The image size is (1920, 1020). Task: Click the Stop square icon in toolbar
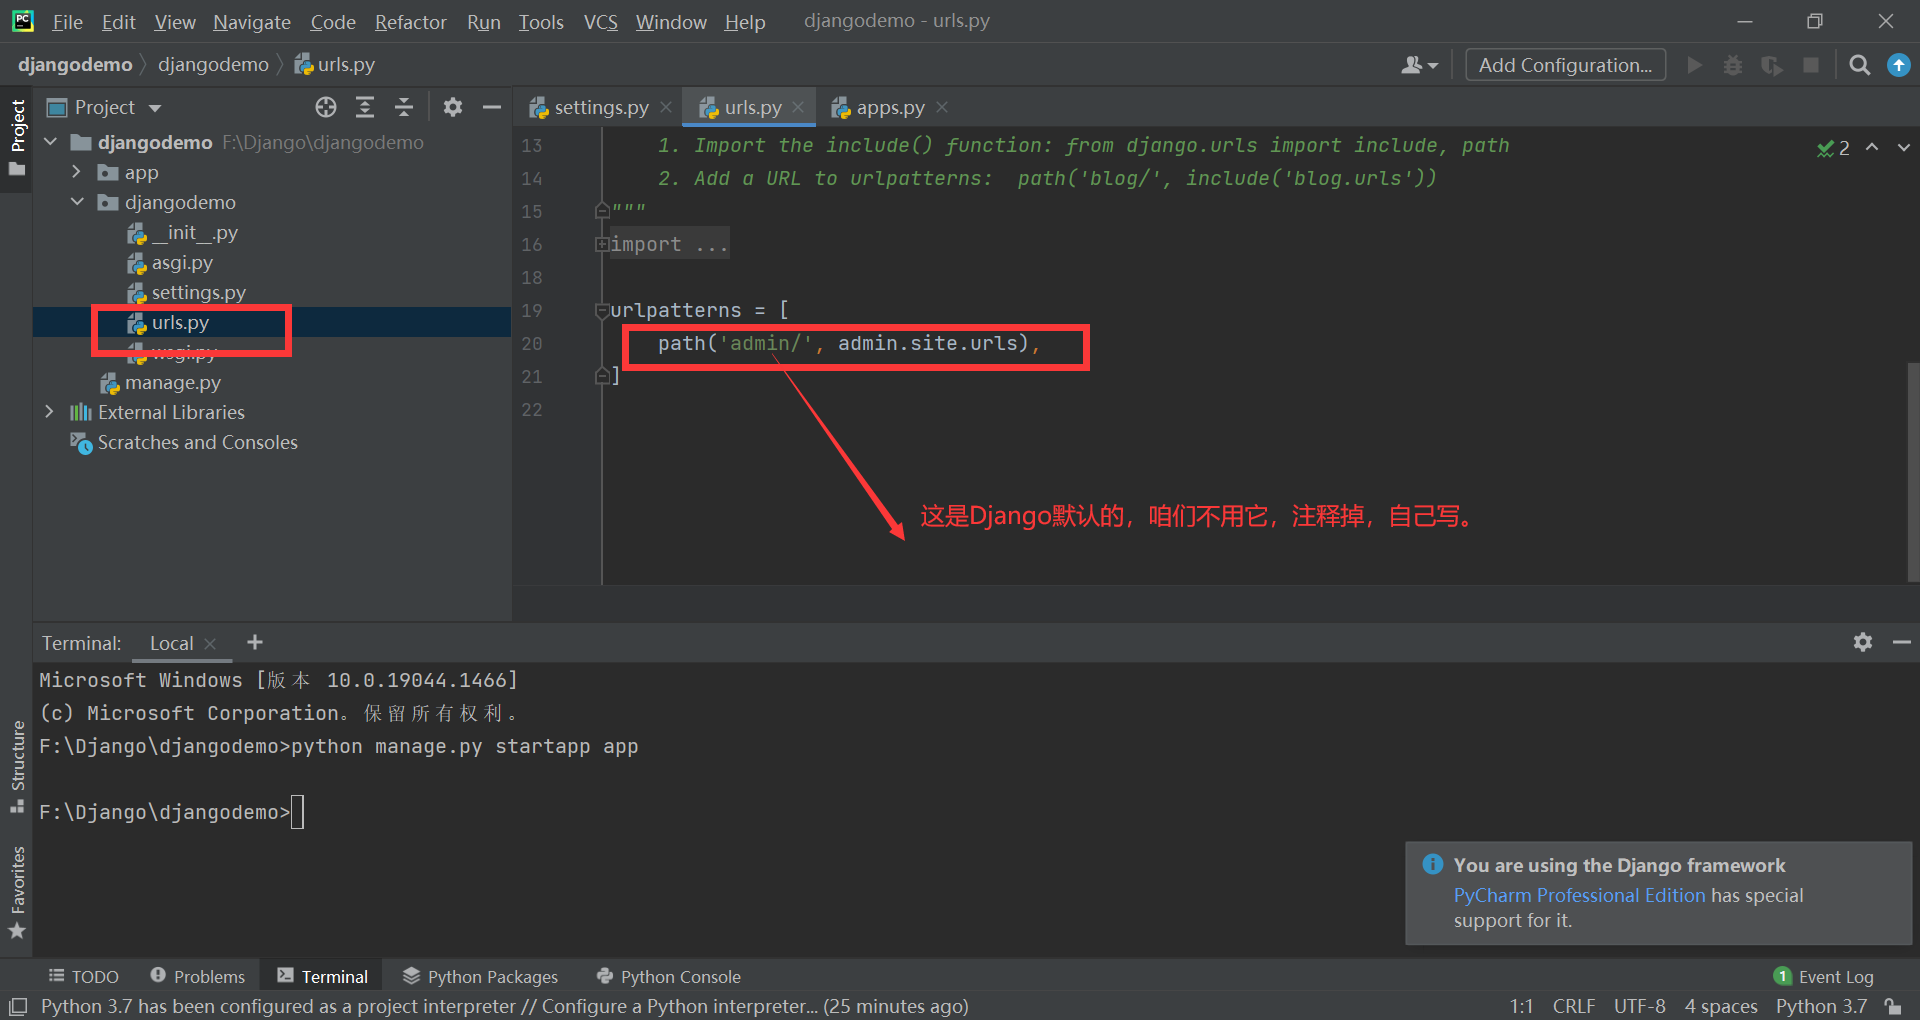1811,65
